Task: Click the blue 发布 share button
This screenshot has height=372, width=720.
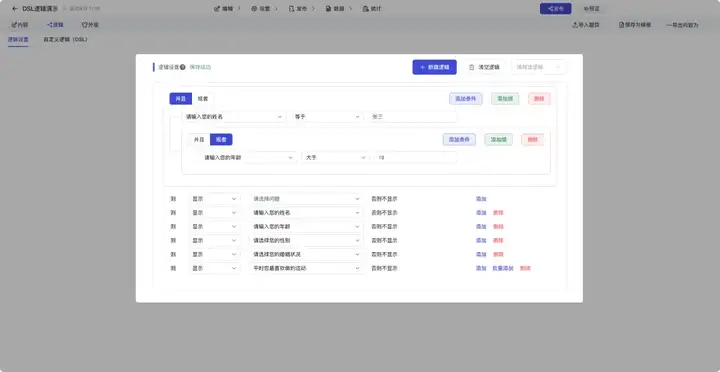Action: [x=555, y=9]
